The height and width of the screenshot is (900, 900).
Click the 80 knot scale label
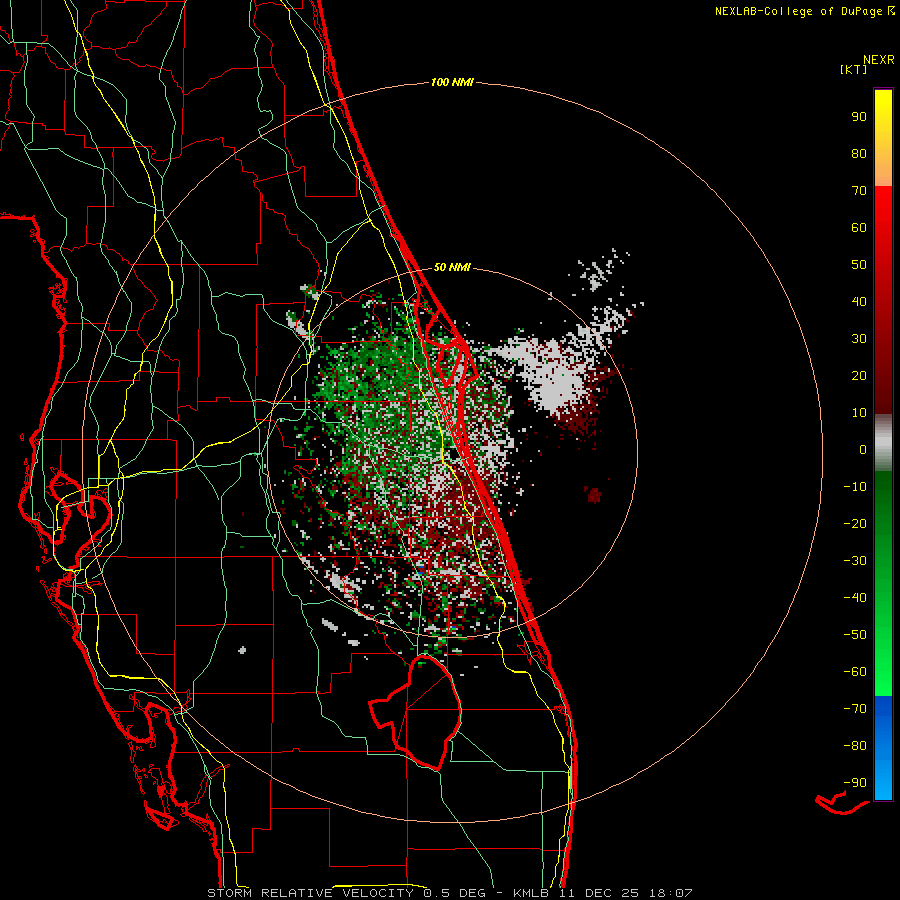859,153
